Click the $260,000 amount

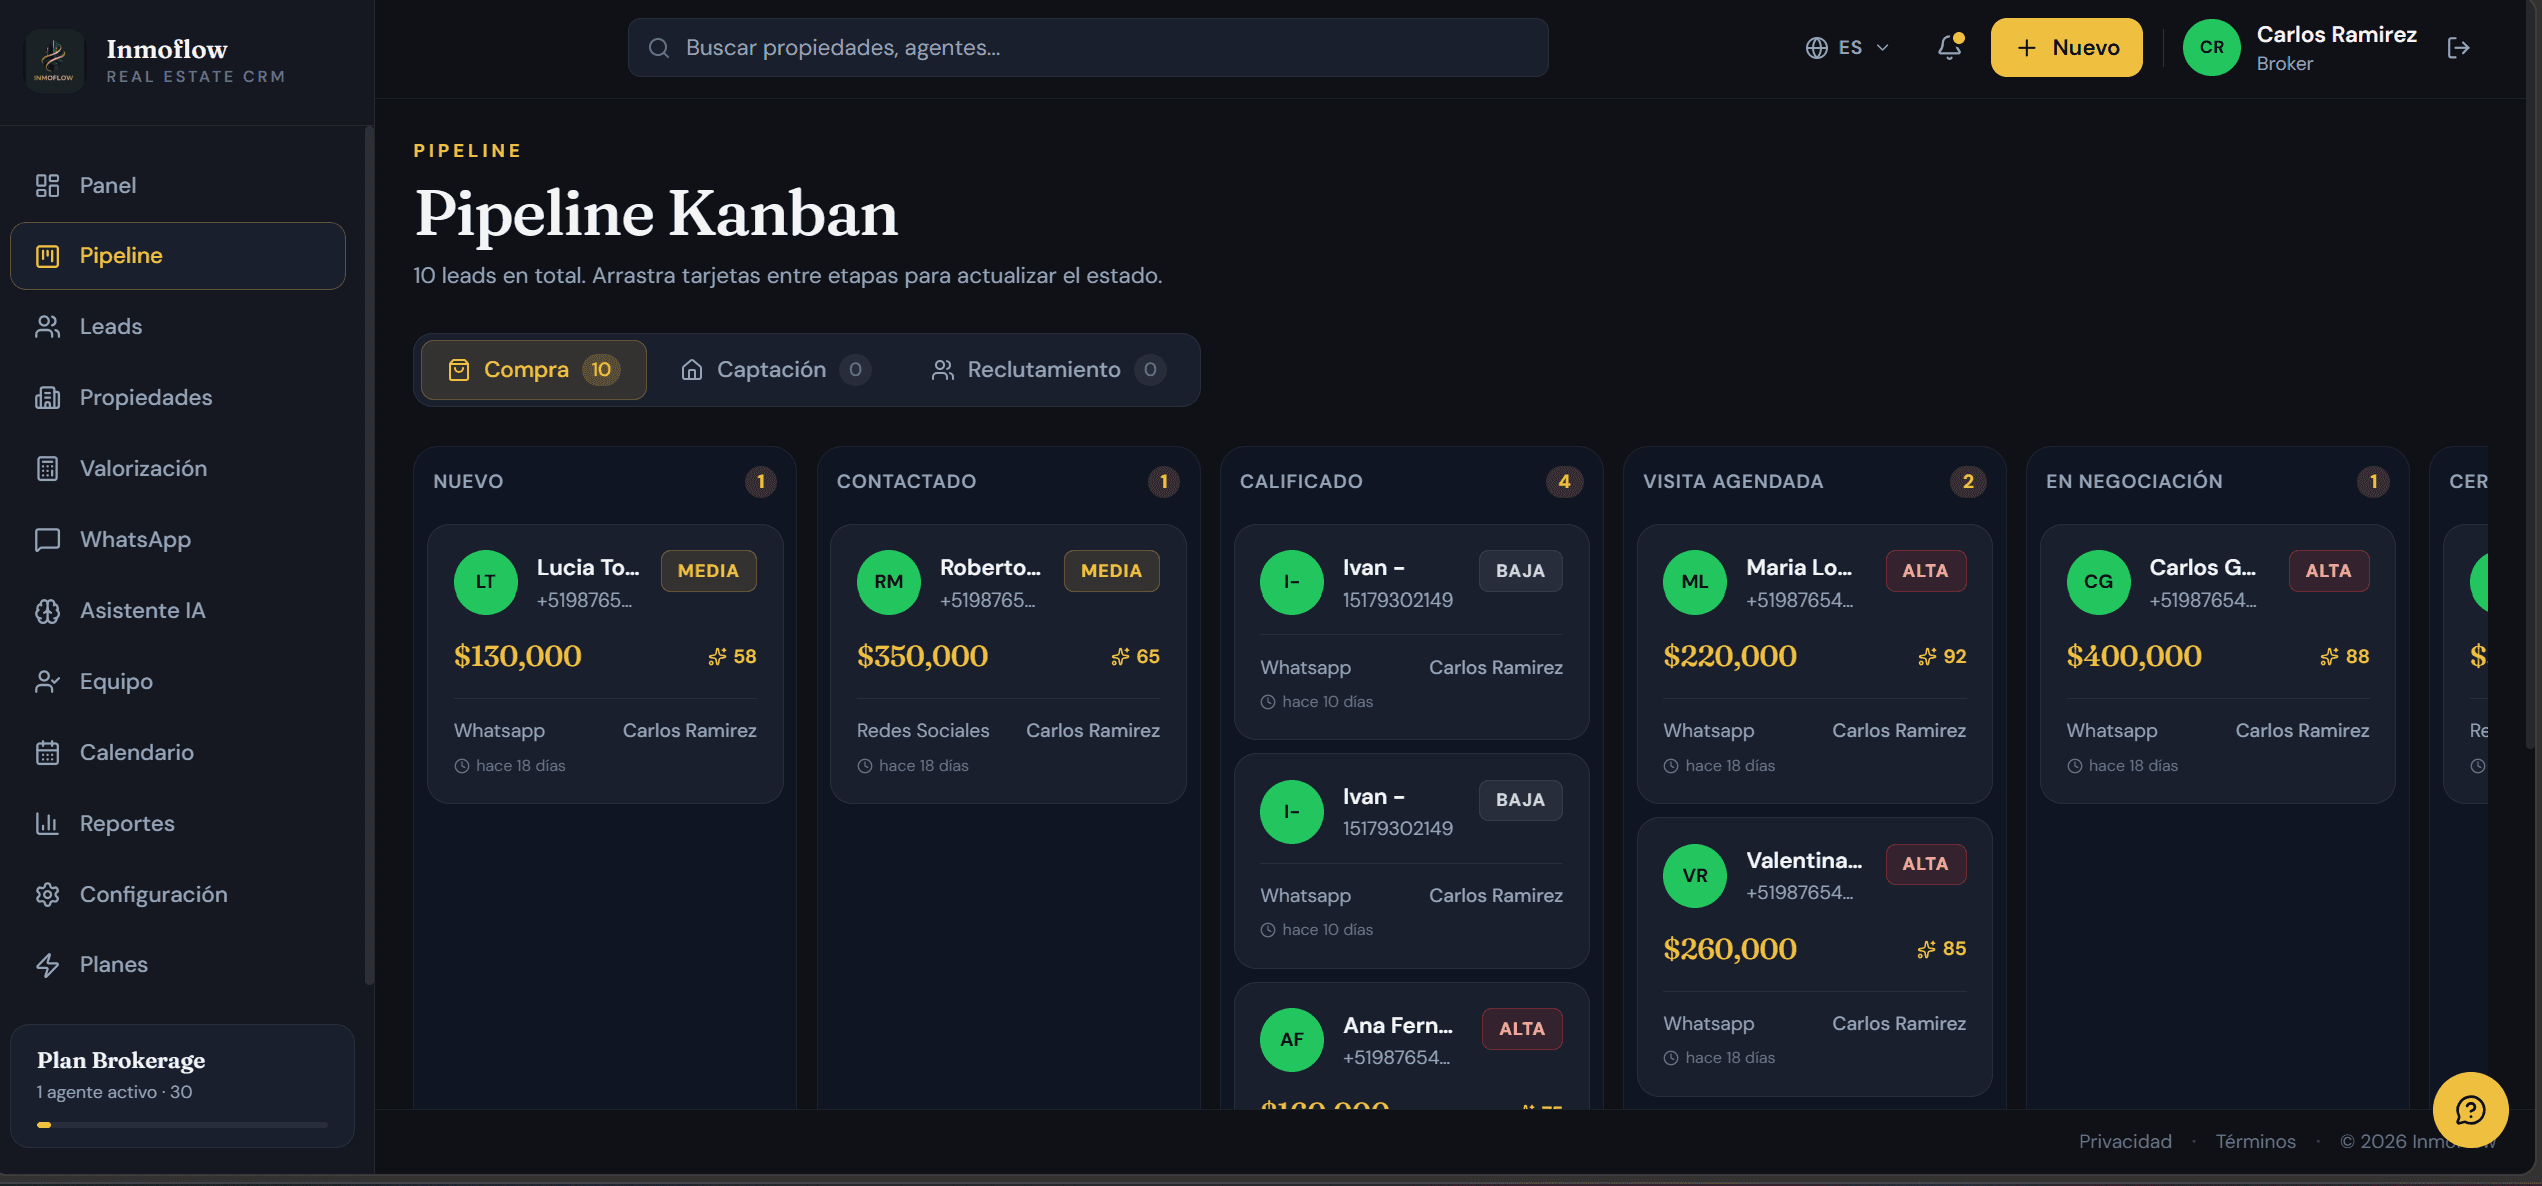(x=1729, y=949)
